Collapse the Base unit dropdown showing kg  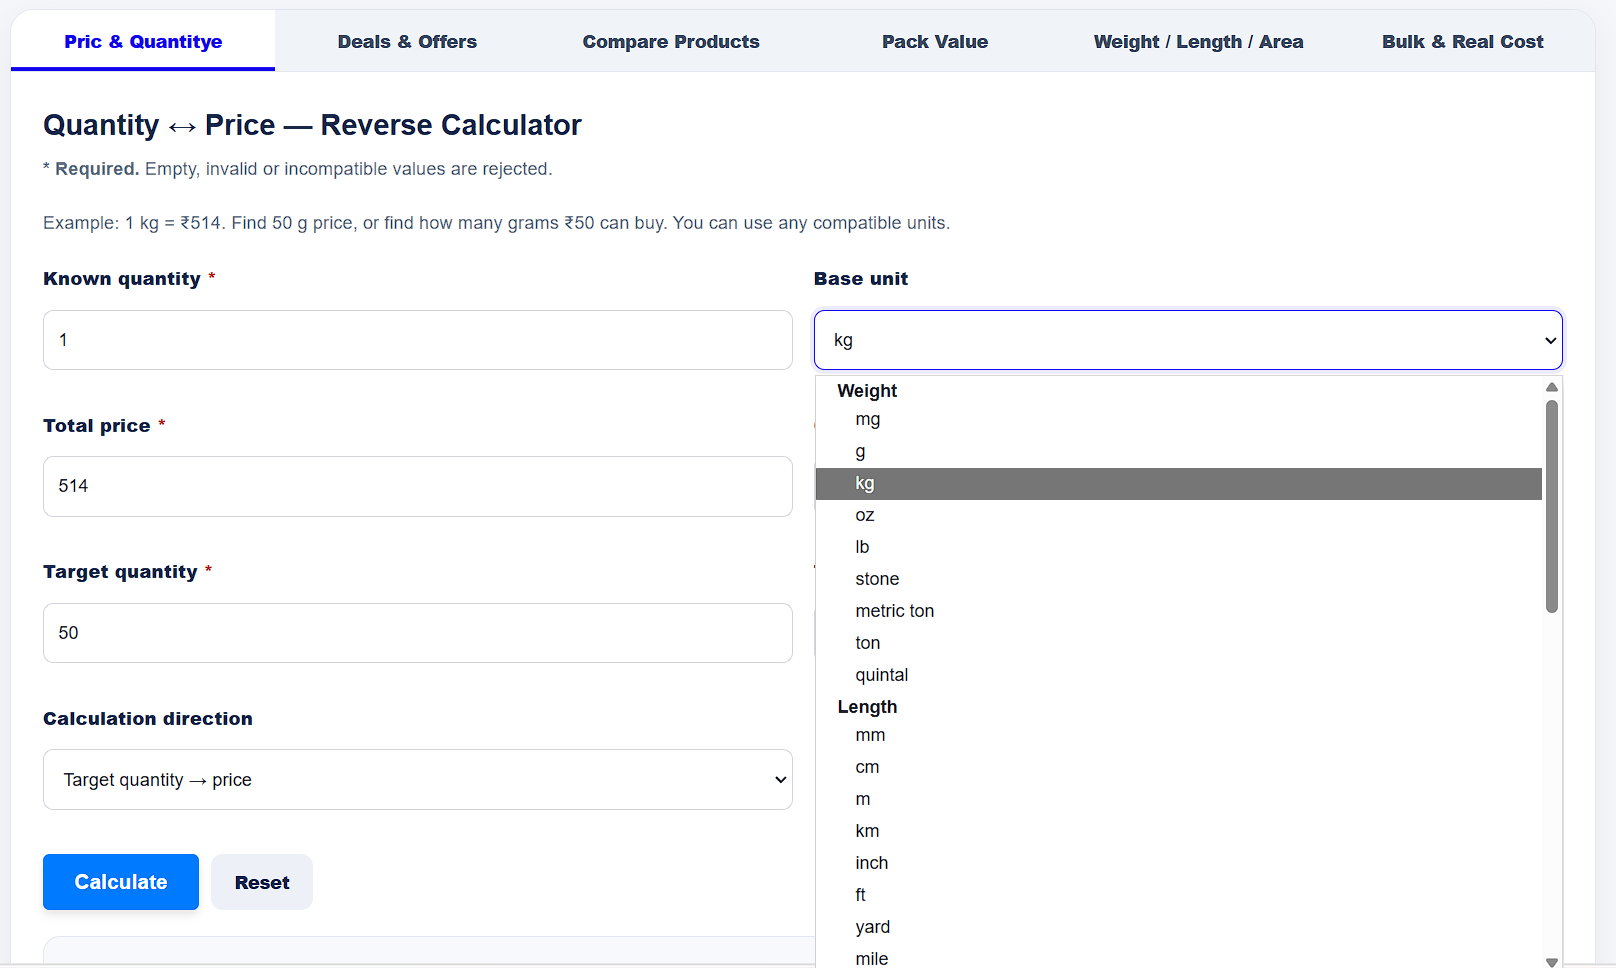tap(1188, 340)
